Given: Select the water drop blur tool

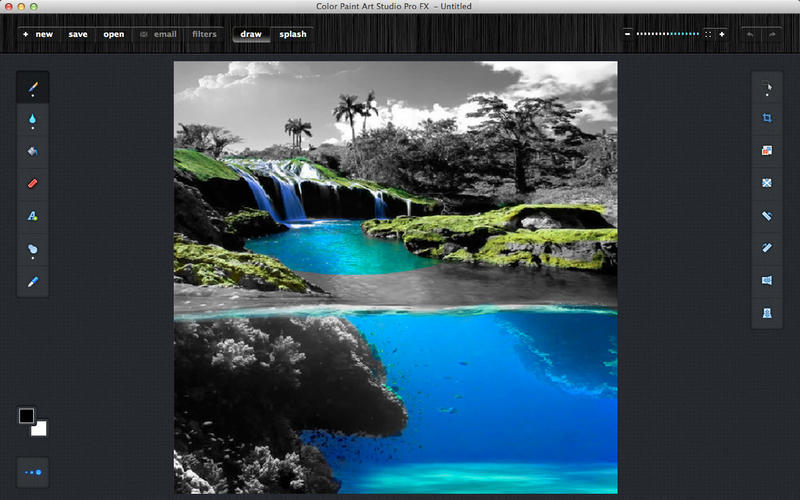Looking at the screenshot, I should click(x=33, y=119).
